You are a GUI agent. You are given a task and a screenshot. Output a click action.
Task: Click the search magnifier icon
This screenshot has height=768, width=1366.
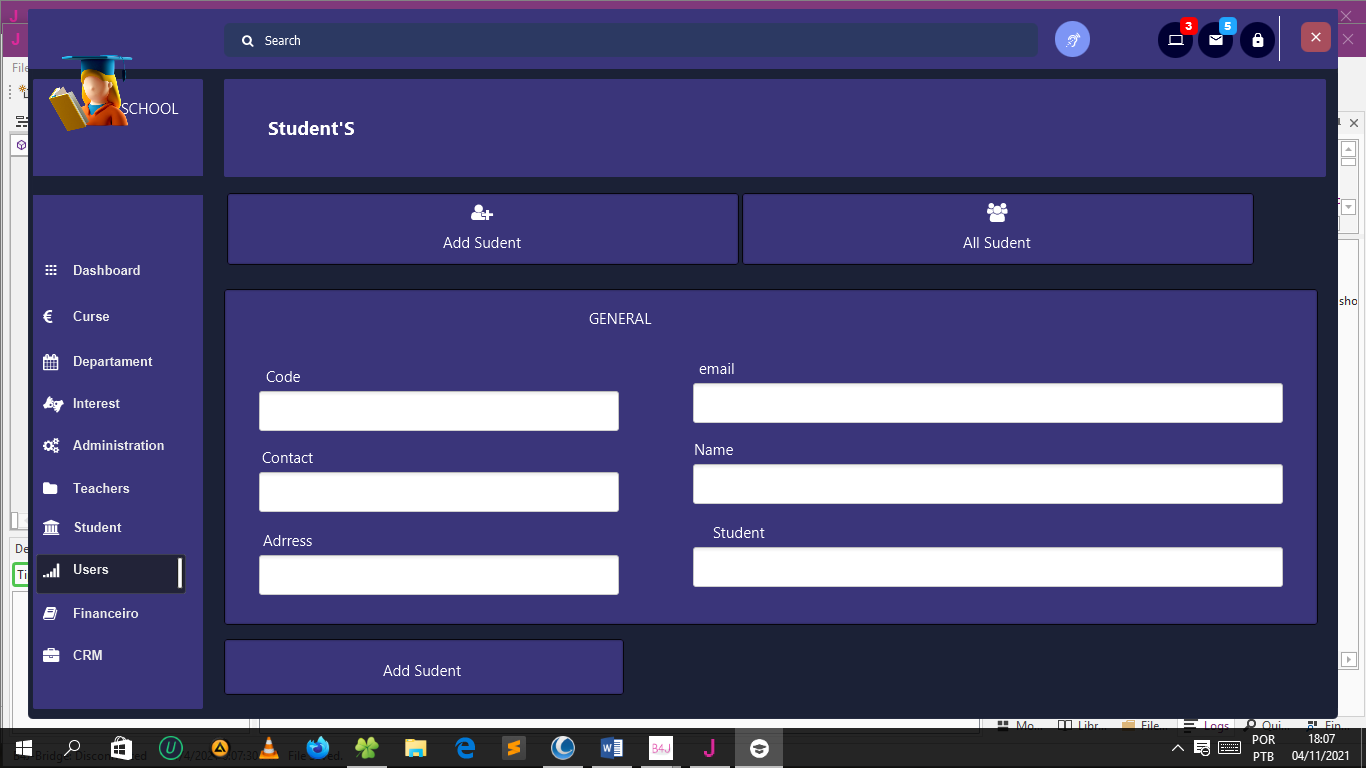coord(247,41)
